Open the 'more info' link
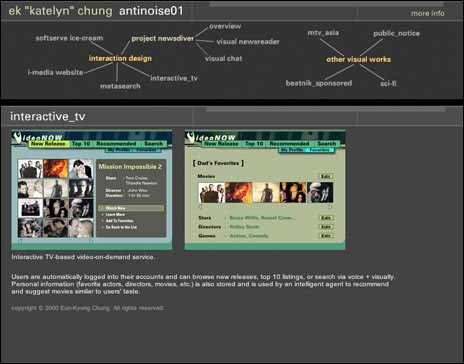 pyautogui.click(x=428, y=13)
